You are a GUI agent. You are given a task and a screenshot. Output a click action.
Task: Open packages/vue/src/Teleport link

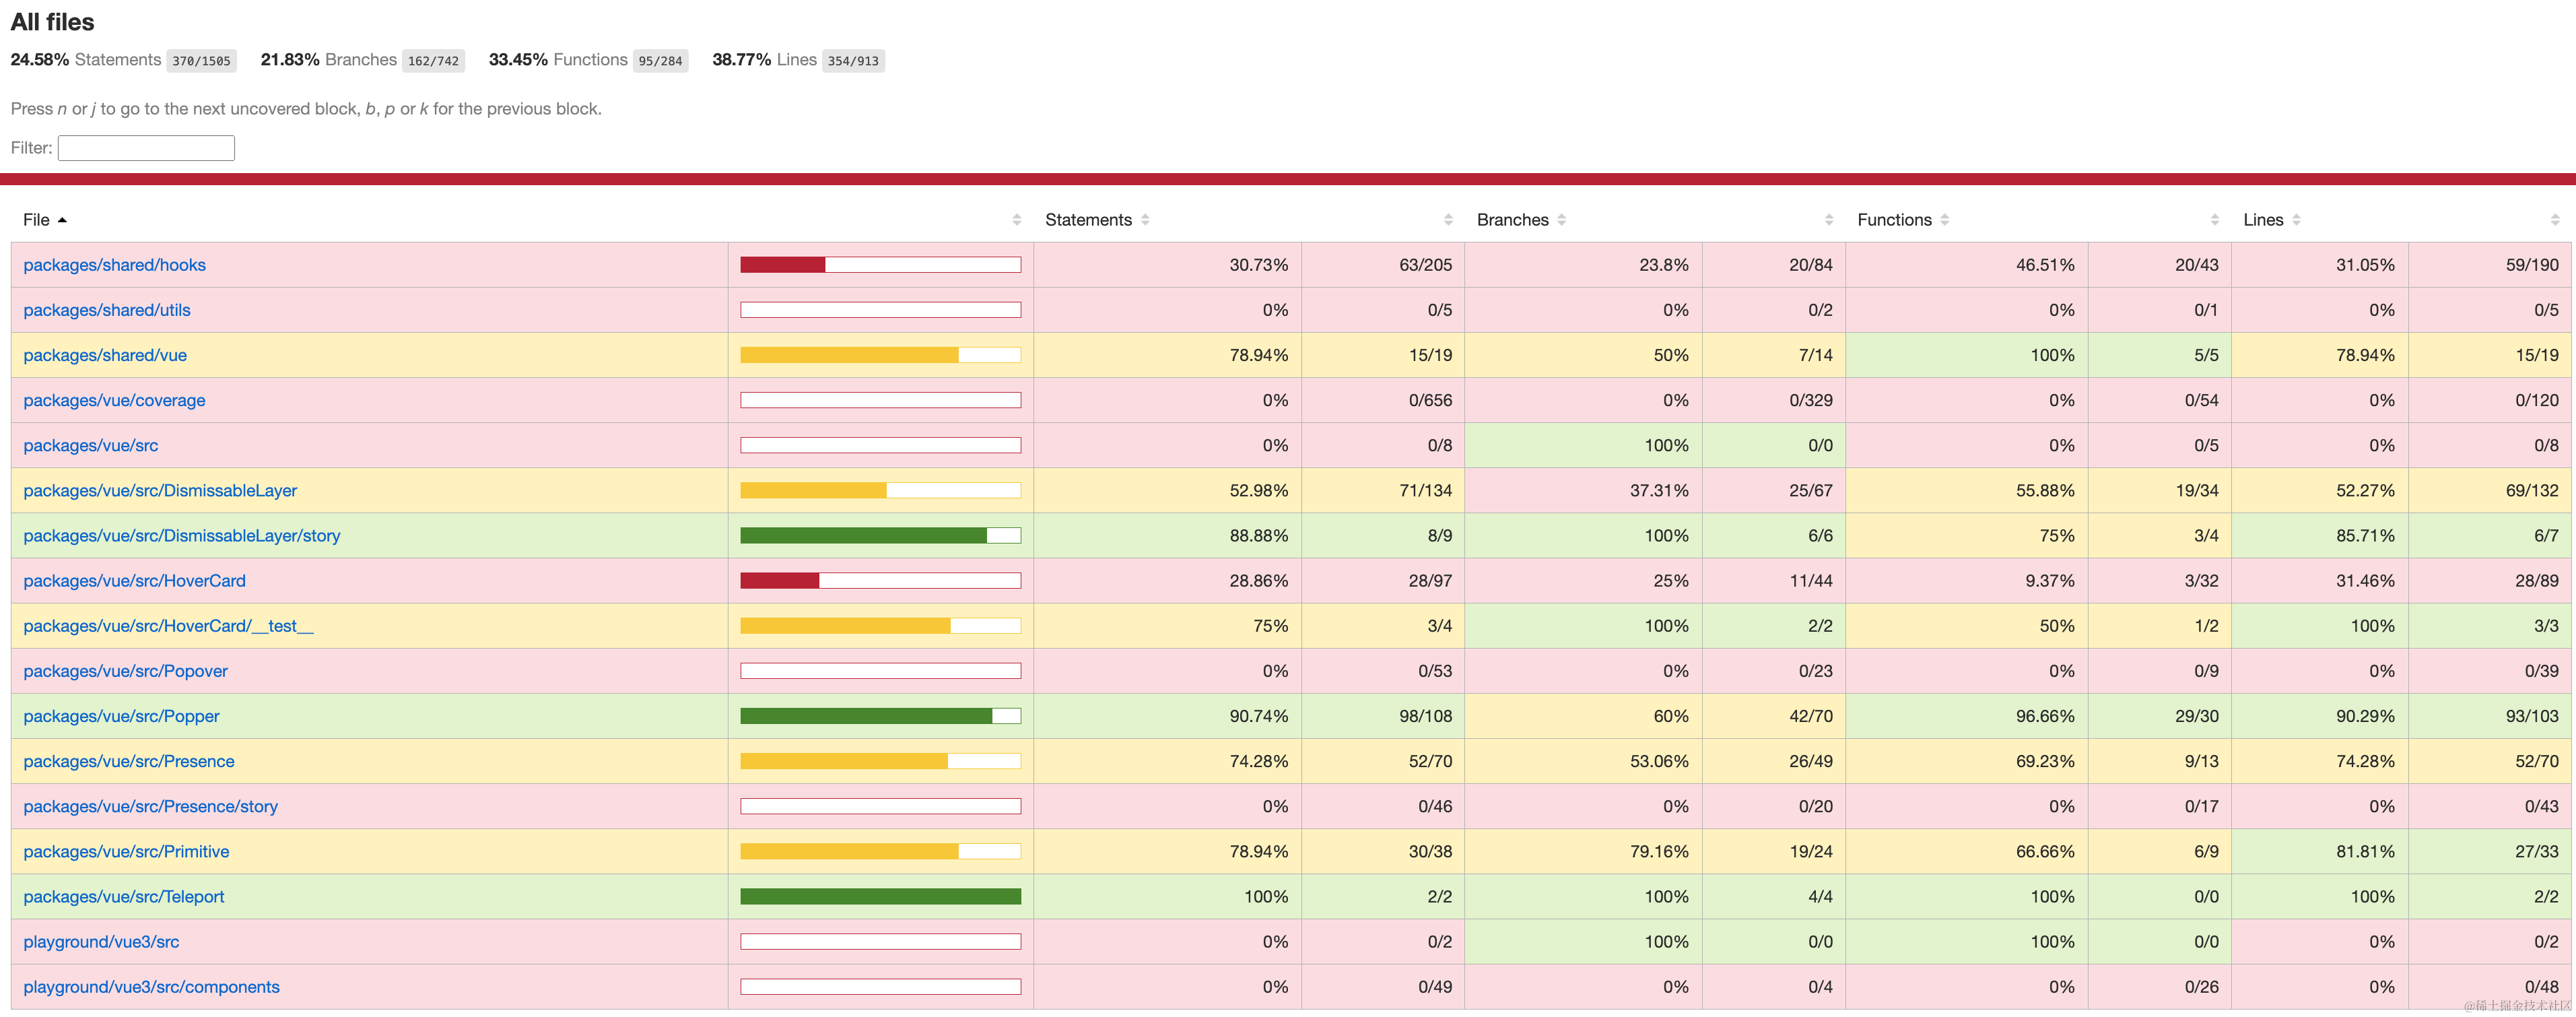[x=123, y=897]
